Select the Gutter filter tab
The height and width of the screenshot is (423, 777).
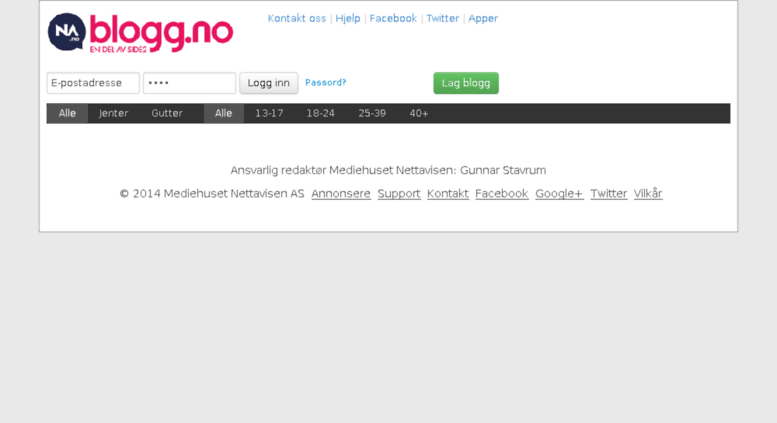(x=167, y=113)
